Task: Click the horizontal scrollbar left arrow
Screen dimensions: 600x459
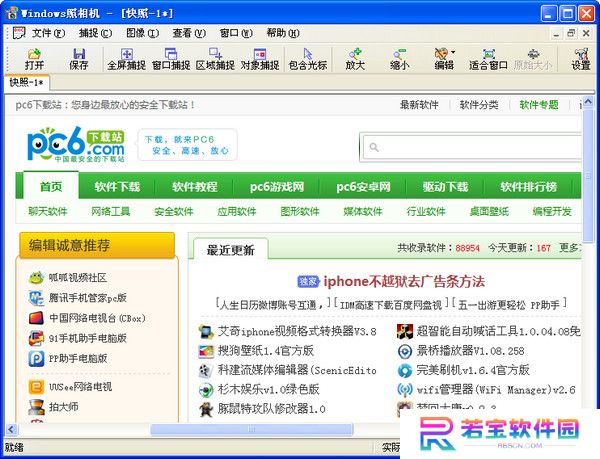Action: pos(11,429)
